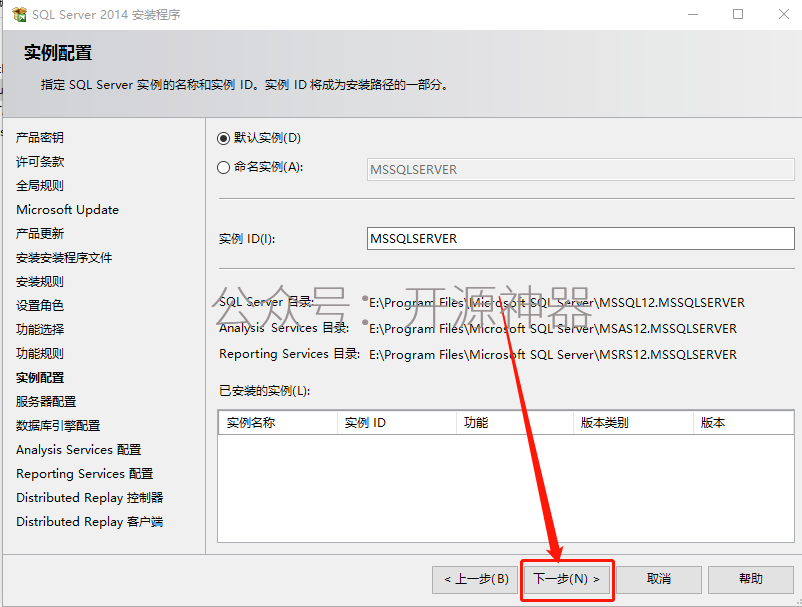This screenshot has width=802, height=607.
Task: Click the named instance MSSQLSERVER text field
Action: [581, 169]
